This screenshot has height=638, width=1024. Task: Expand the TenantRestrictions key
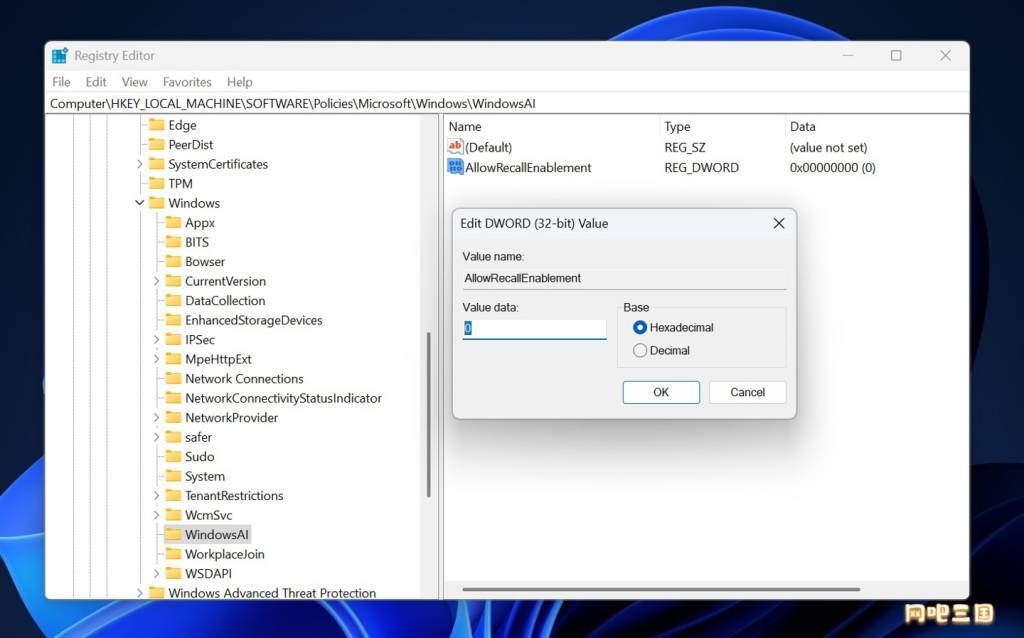click(x=156, y=496)
